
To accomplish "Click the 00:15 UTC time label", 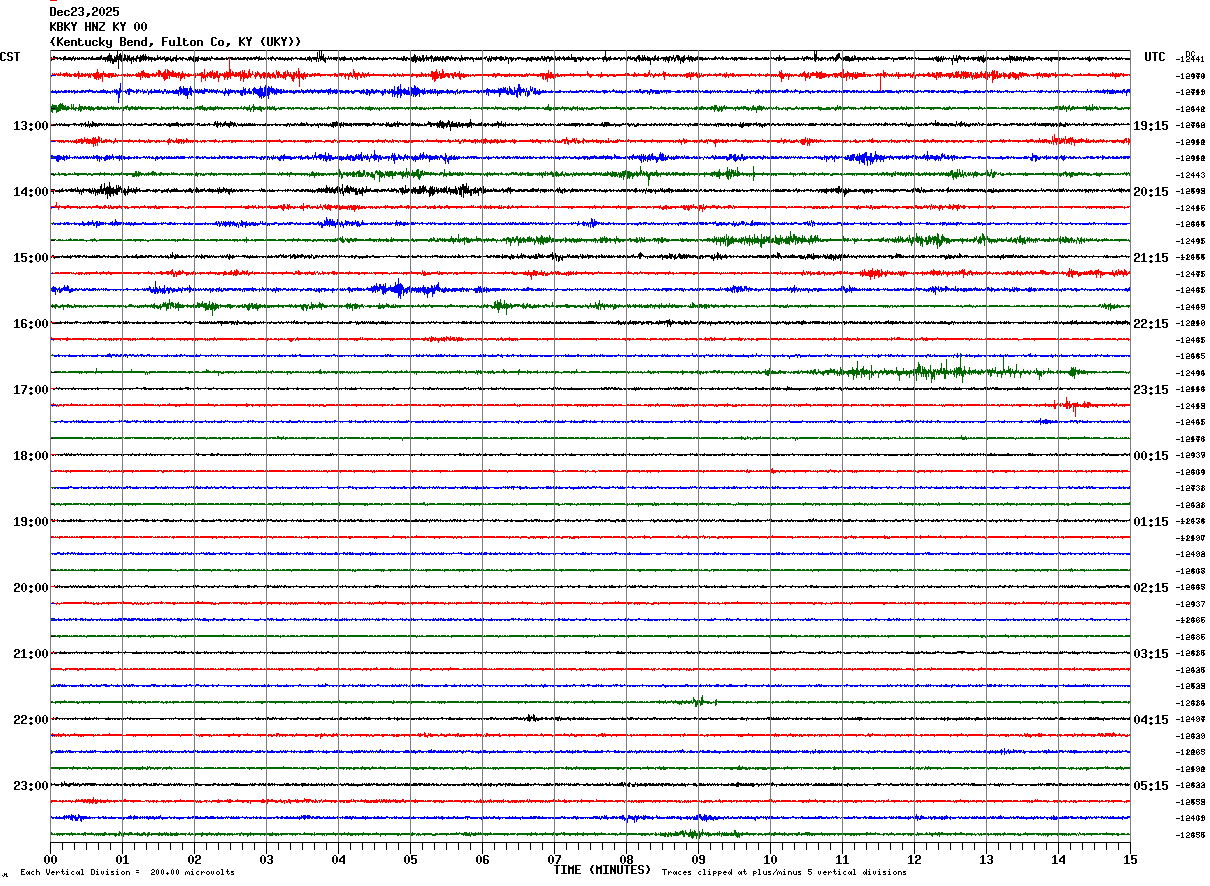I will (1150, 456).
